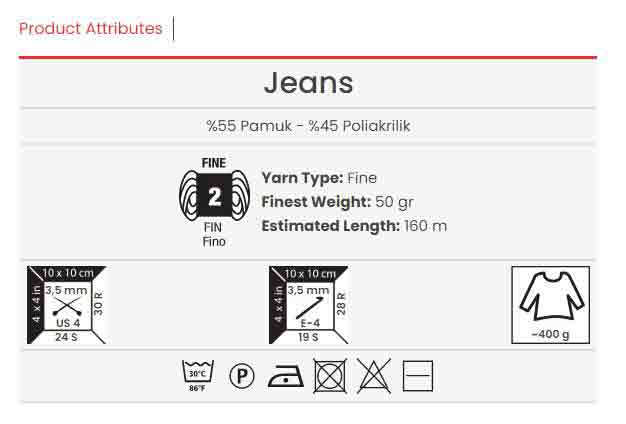Click the Jeans product title

pos(309,83)
